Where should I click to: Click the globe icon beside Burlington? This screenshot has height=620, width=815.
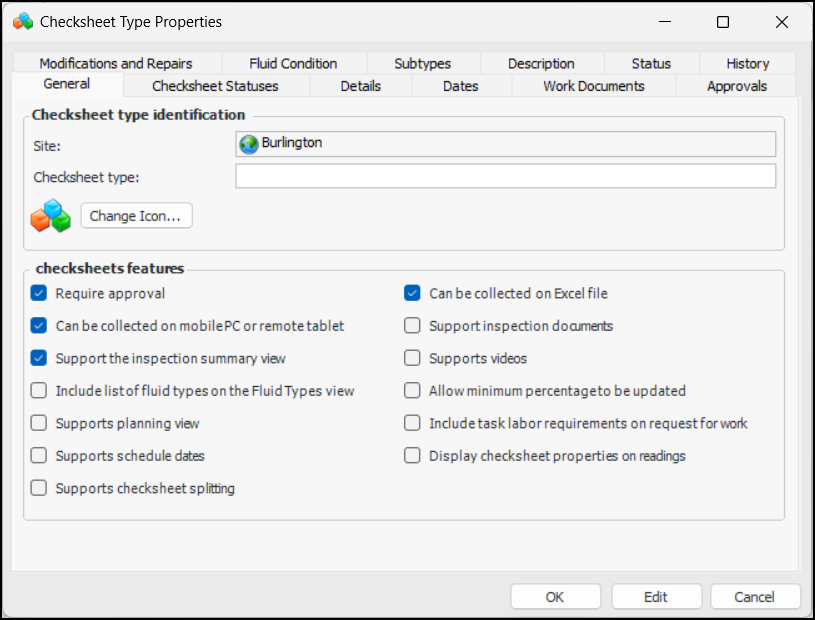point(249,144)
